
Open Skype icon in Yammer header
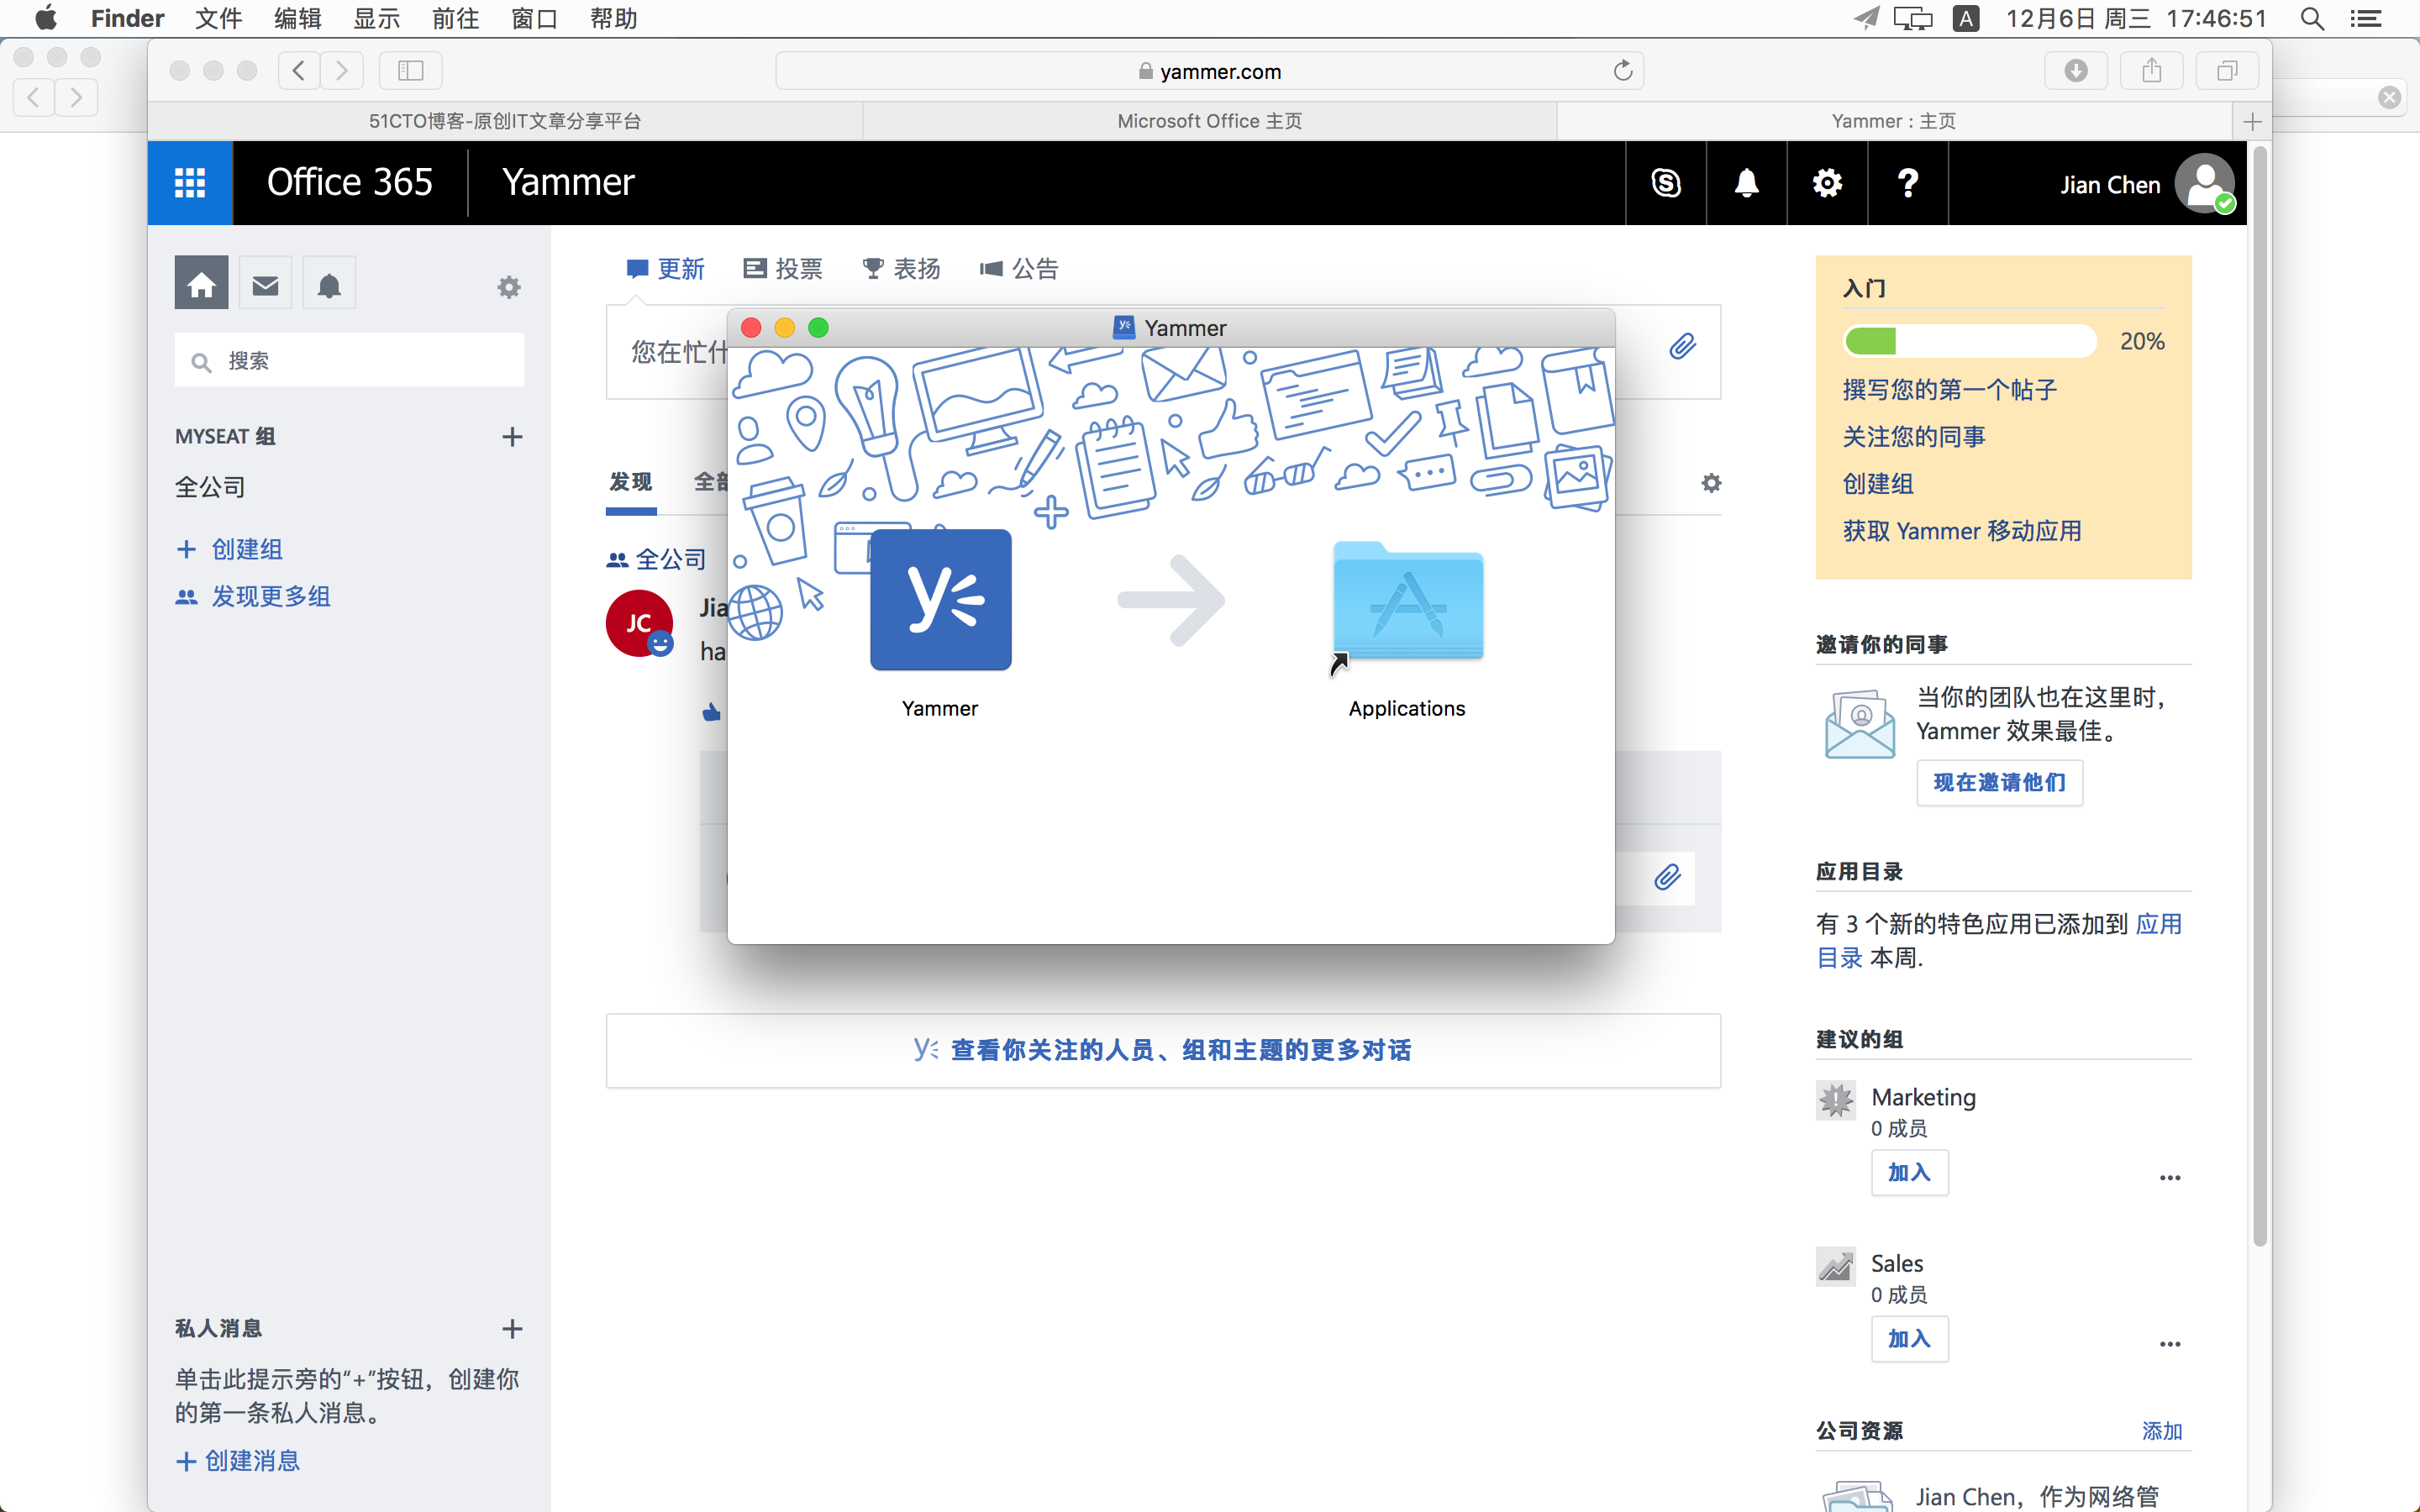(x=1666, y=183)
